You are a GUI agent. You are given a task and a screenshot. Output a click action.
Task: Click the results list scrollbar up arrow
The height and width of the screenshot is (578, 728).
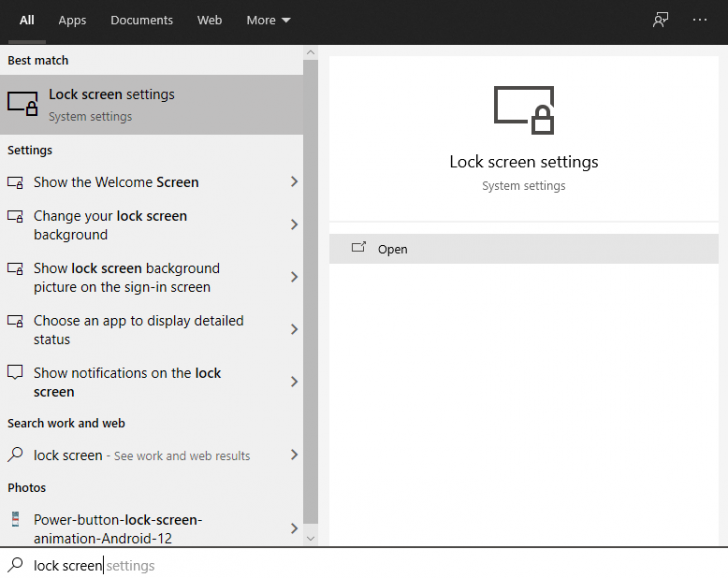click(x=311, y=52)
